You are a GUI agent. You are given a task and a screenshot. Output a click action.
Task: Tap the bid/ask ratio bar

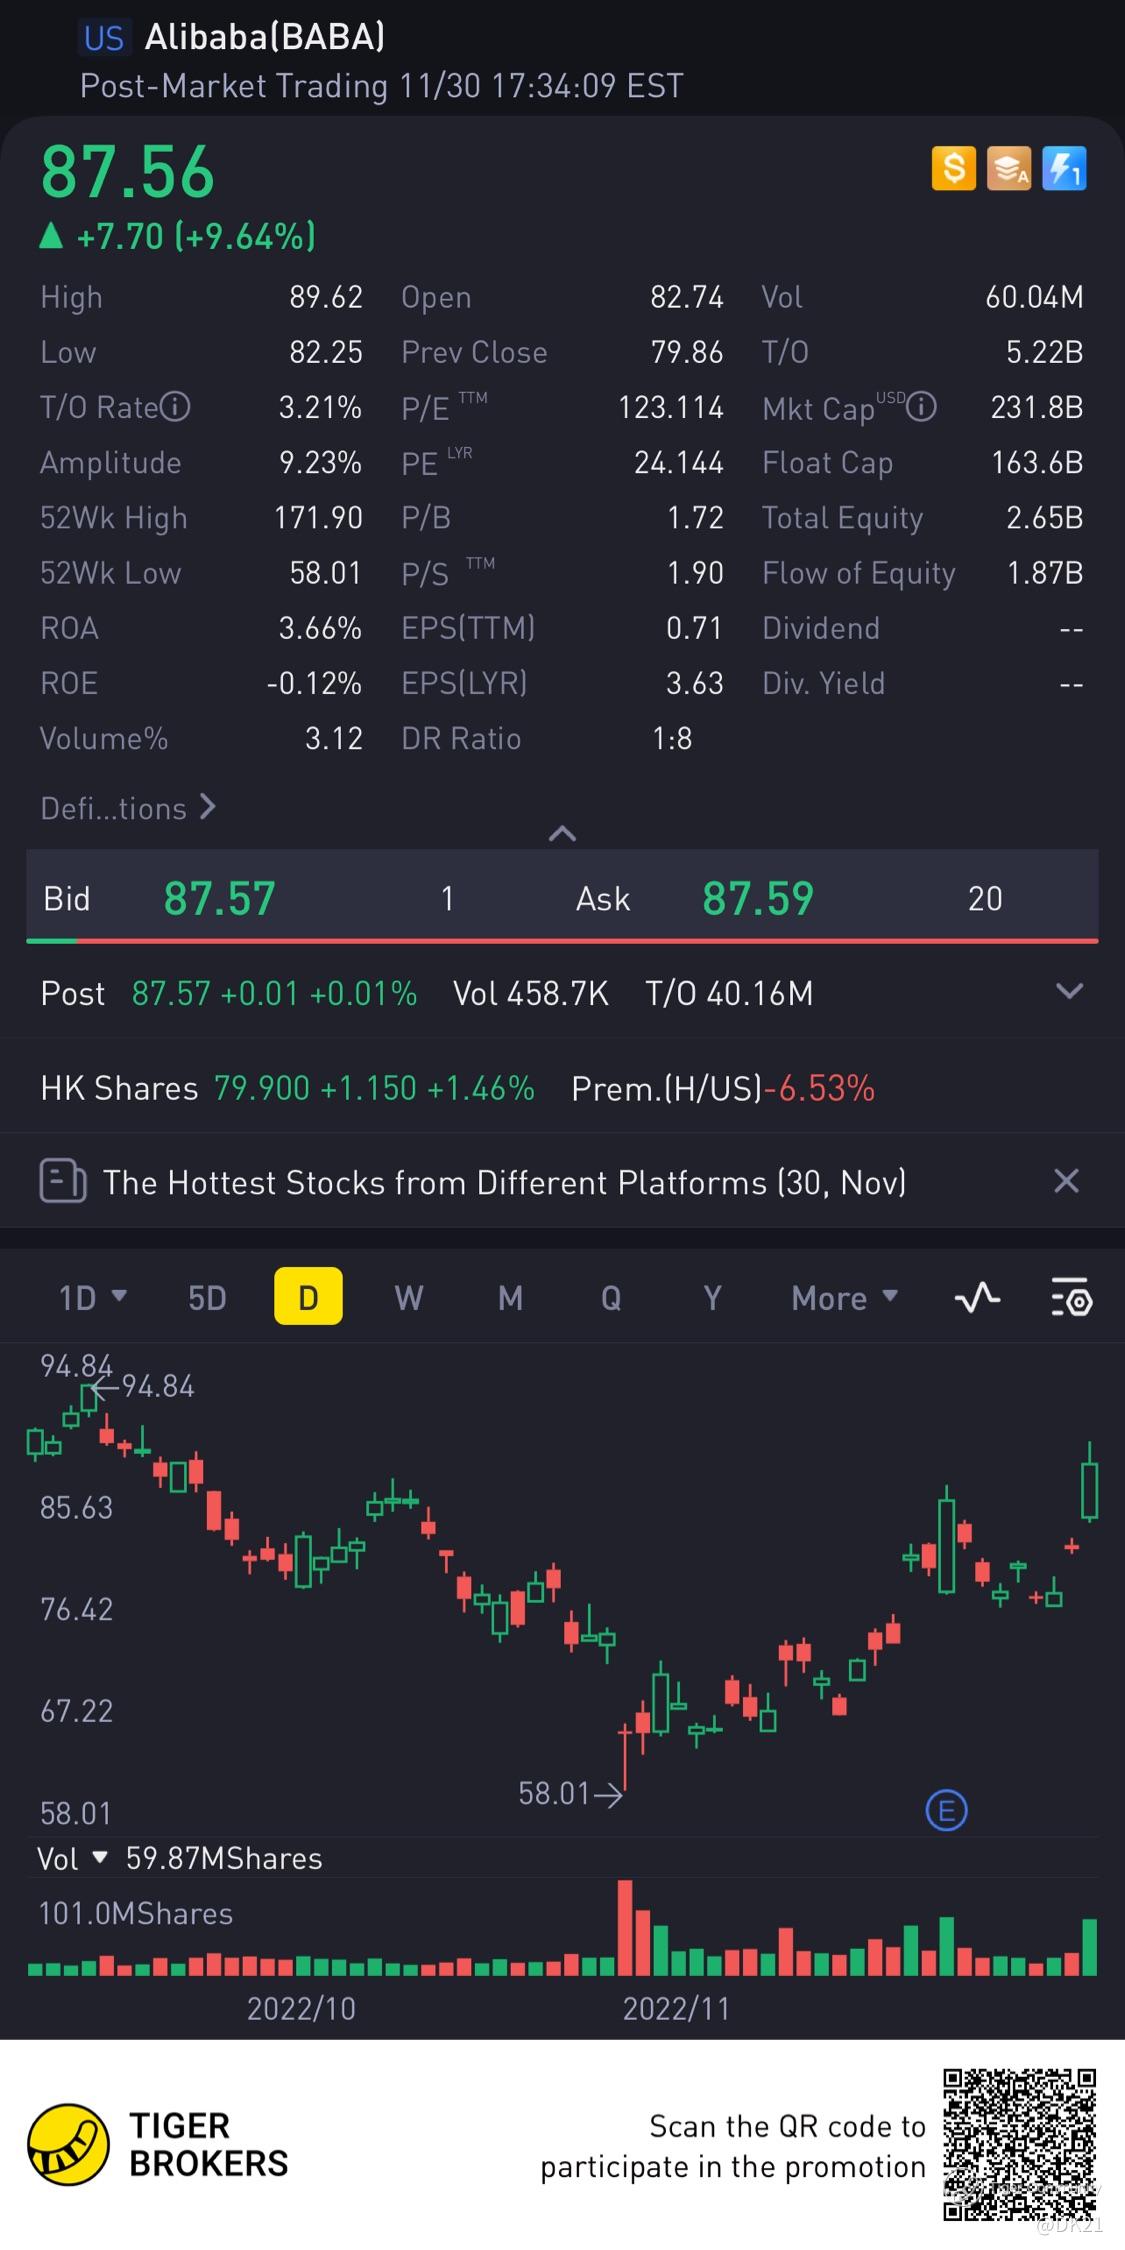[x=562, y=940]
